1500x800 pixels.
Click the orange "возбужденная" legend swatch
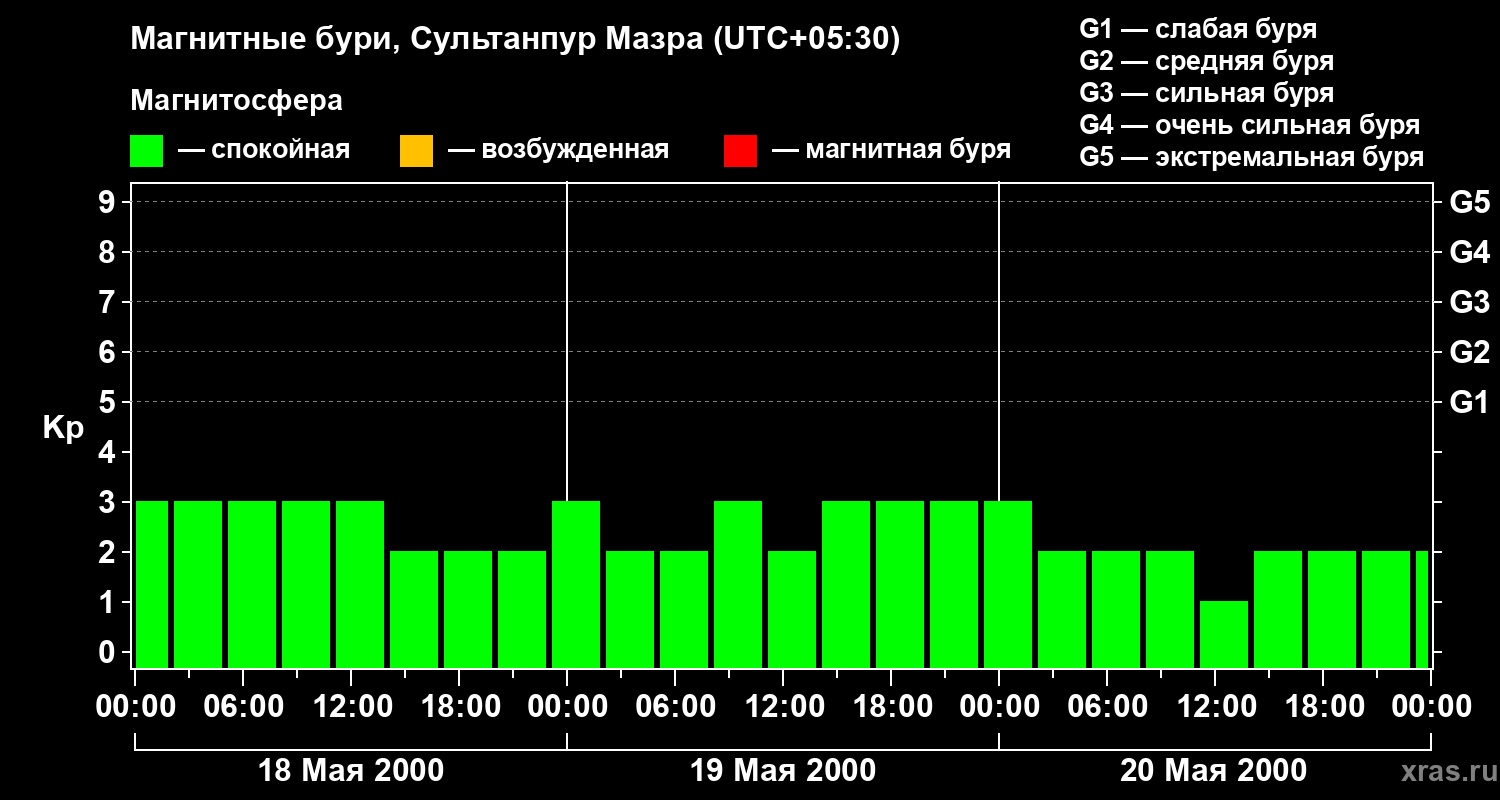[x=416, y=151]
